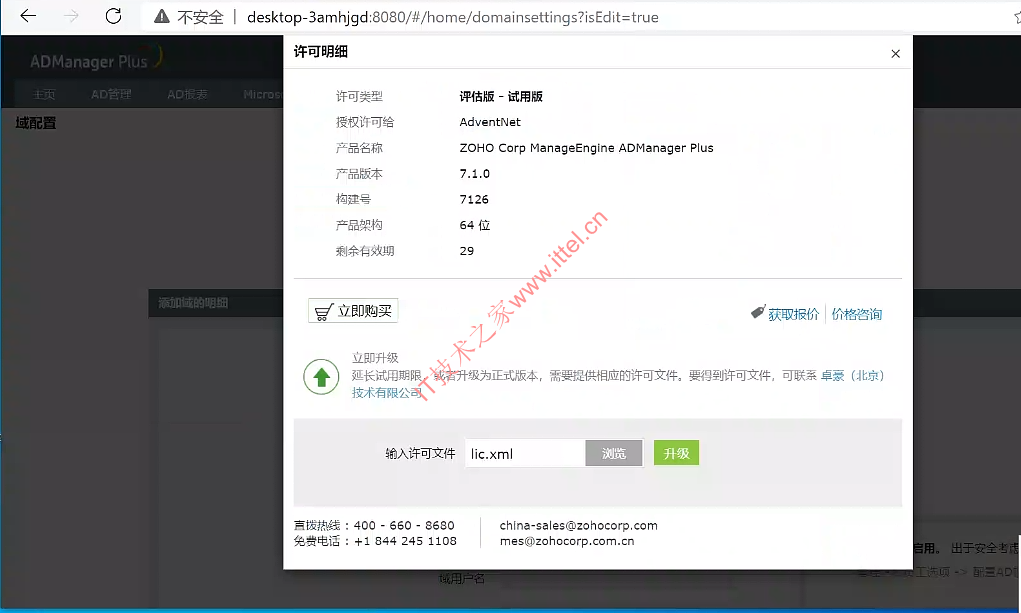
Task: Click the green 升级 upgrade button
Action: coord(676,453)
